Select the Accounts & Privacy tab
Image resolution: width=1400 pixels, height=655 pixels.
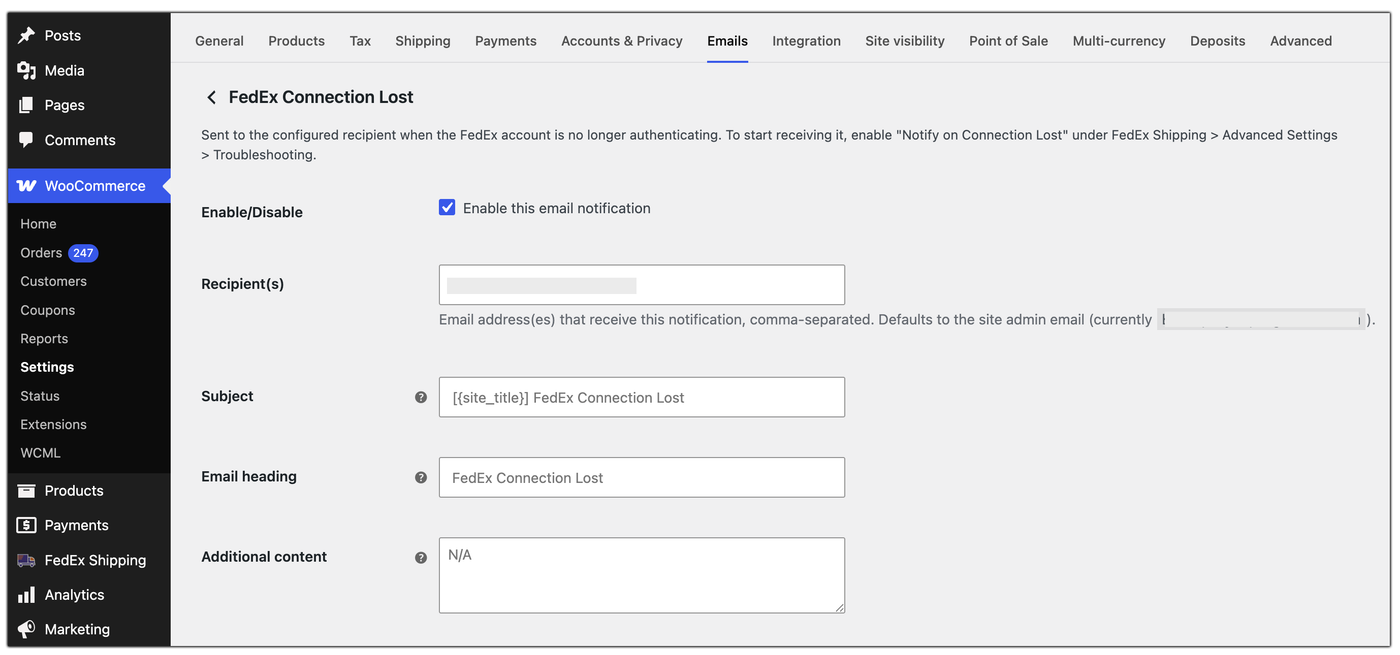pos(622,41)
